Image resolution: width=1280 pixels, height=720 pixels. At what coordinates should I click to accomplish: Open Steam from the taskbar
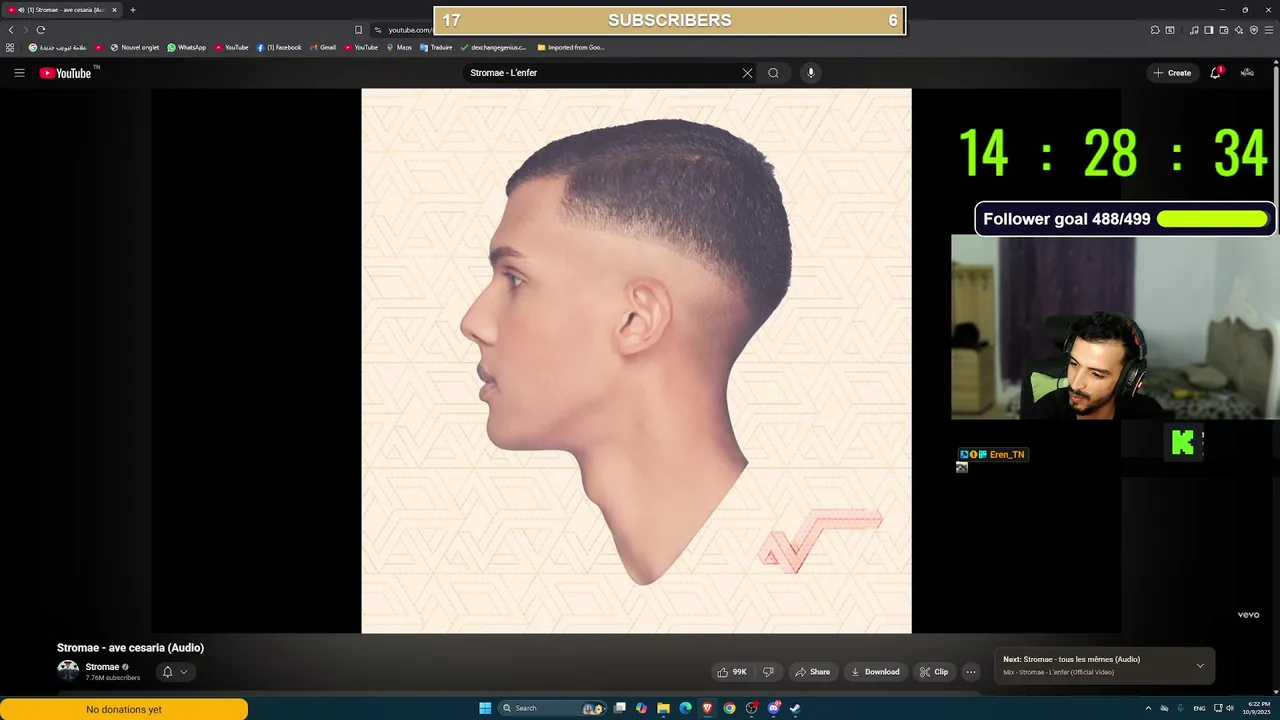[x=795, y=708]
